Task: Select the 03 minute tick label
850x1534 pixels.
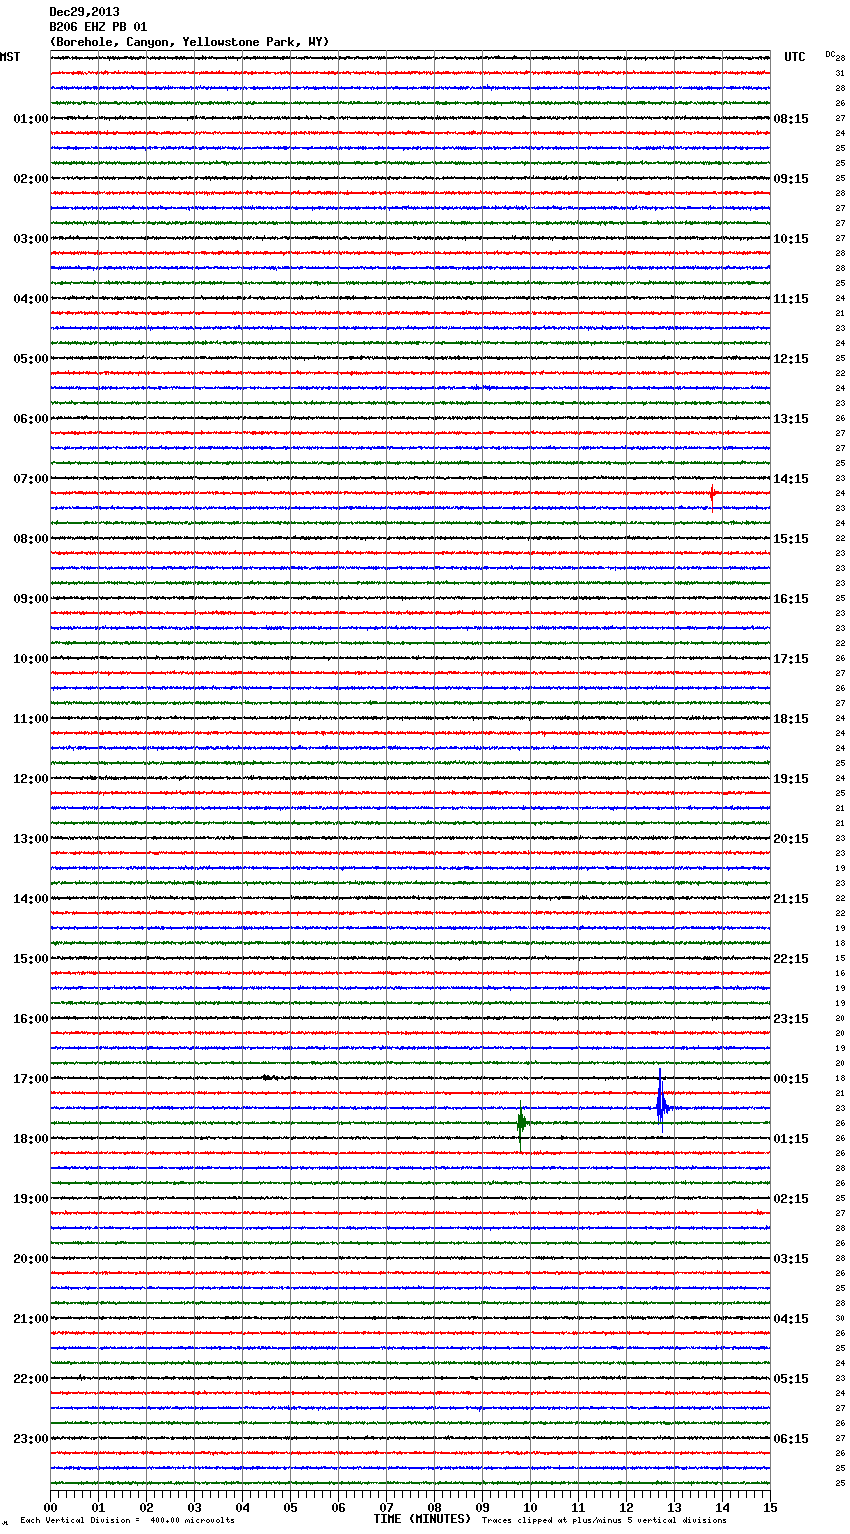Action: [194, 1507]
